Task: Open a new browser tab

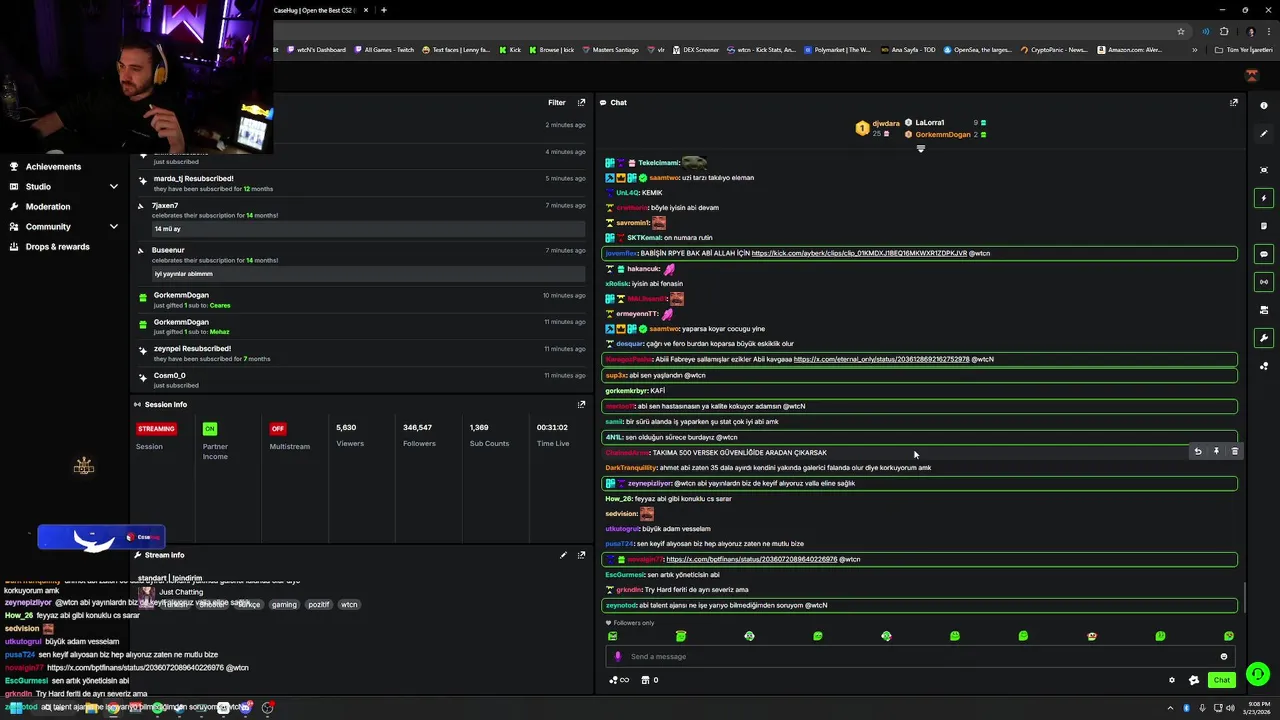Action: (x=384, y=10)
